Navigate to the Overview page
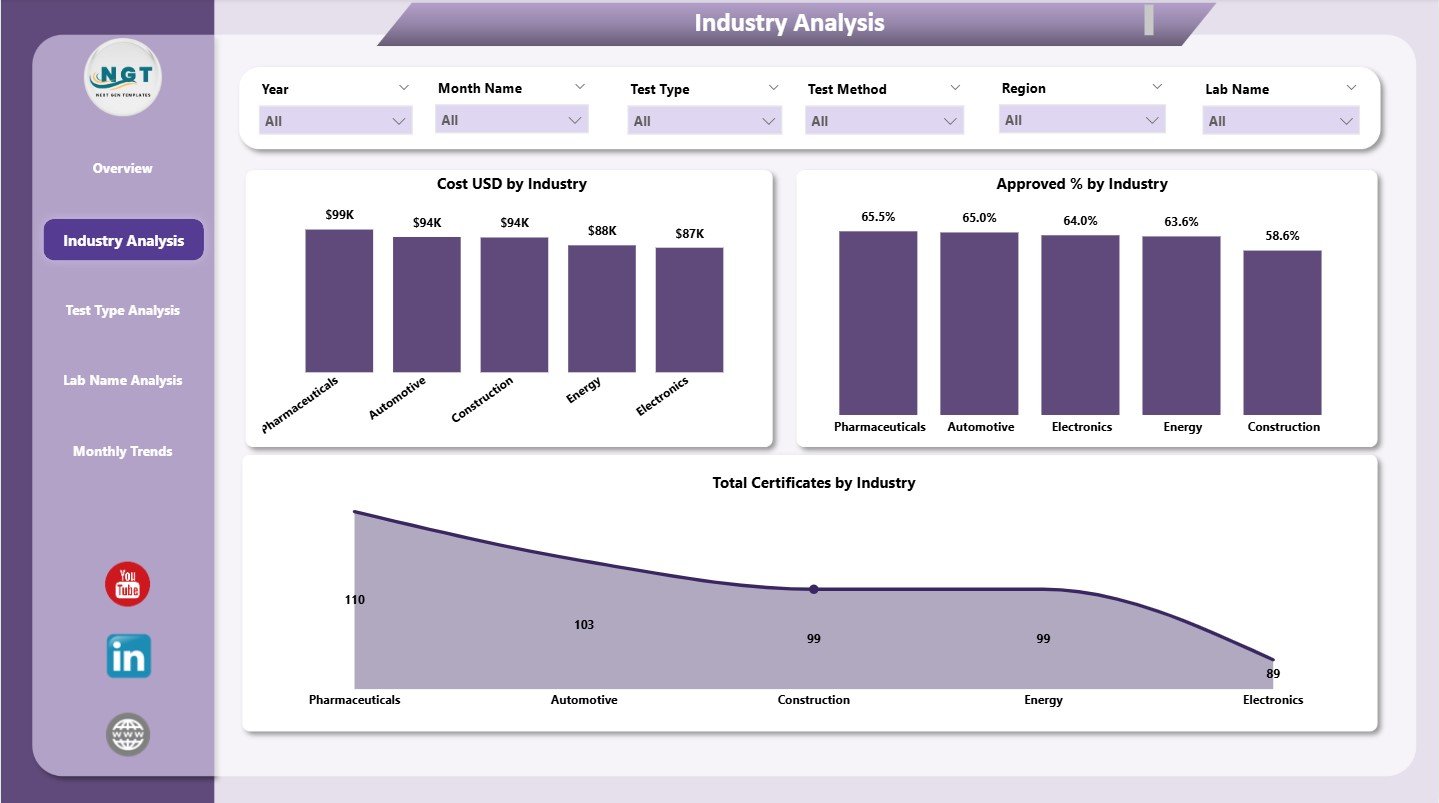 coord(122,168)
